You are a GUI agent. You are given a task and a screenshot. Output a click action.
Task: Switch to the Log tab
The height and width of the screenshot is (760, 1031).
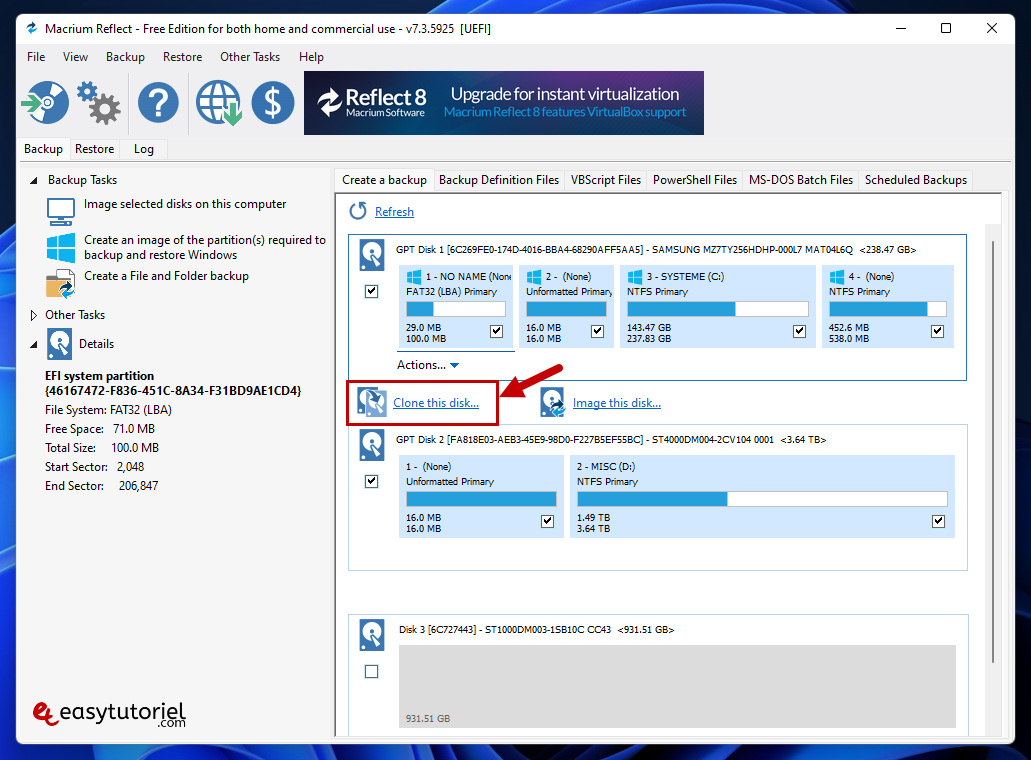[x=143, y=149]
